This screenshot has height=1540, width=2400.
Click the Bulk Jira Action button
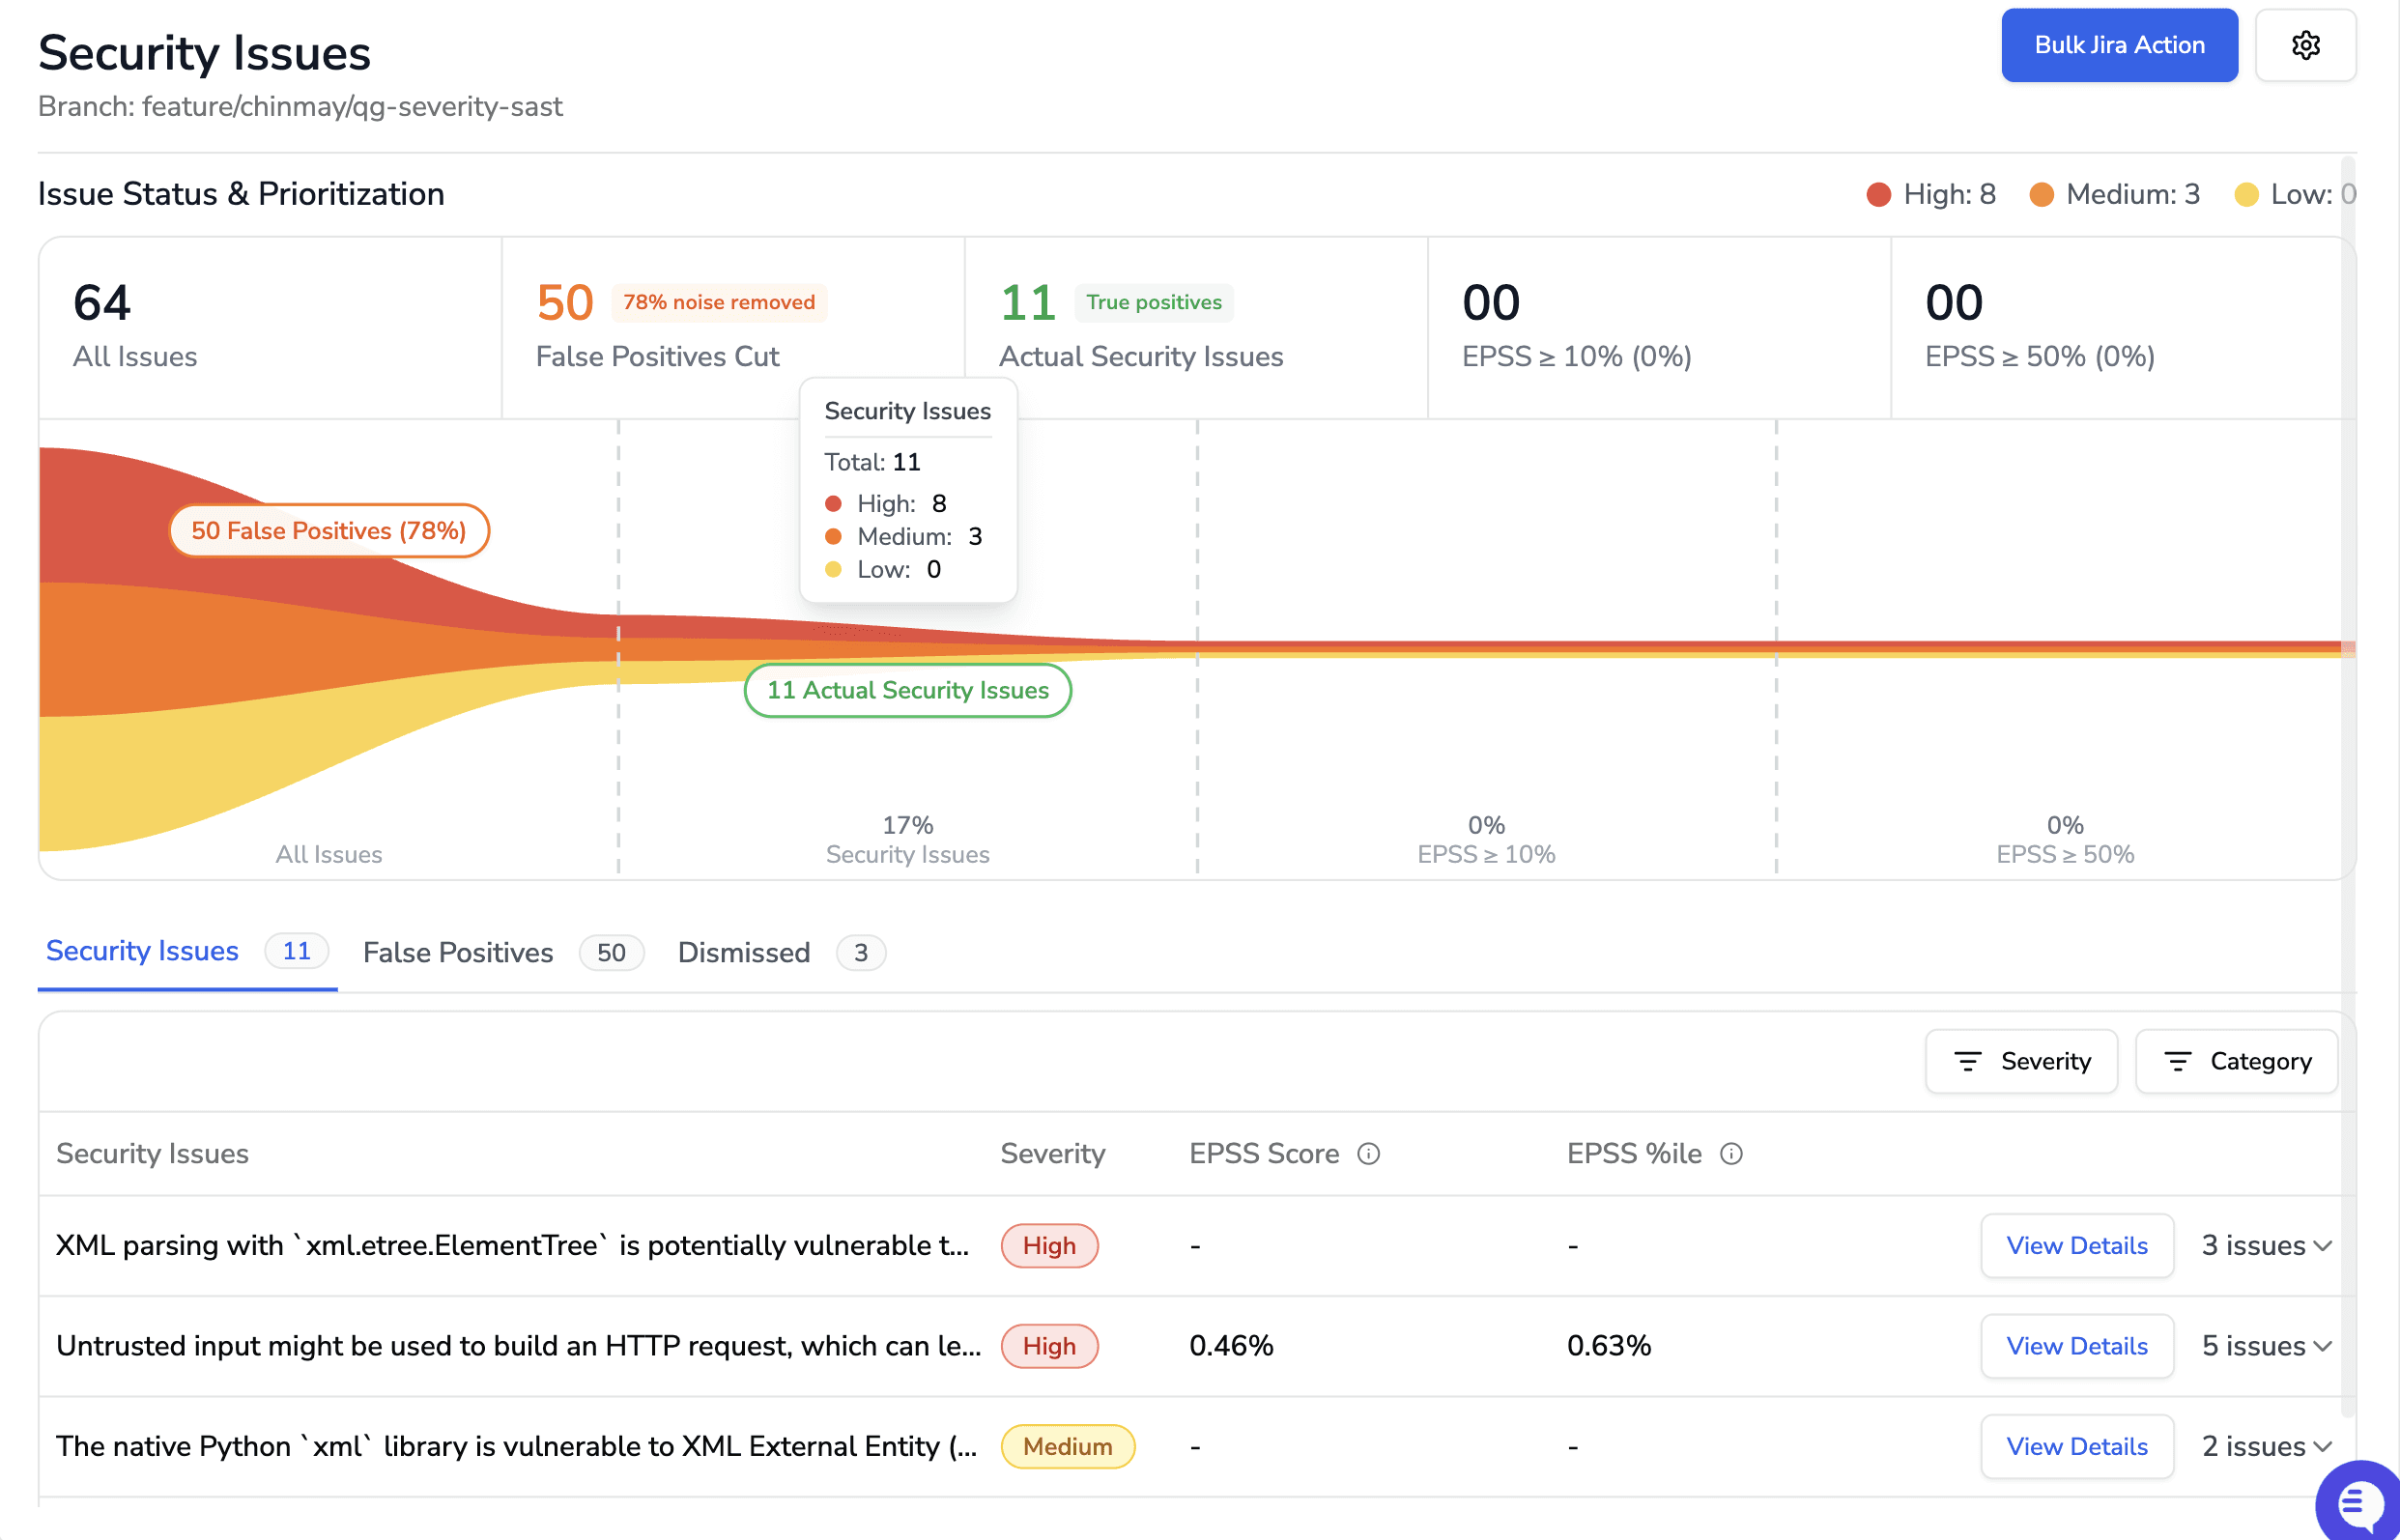pos(2118,45)
